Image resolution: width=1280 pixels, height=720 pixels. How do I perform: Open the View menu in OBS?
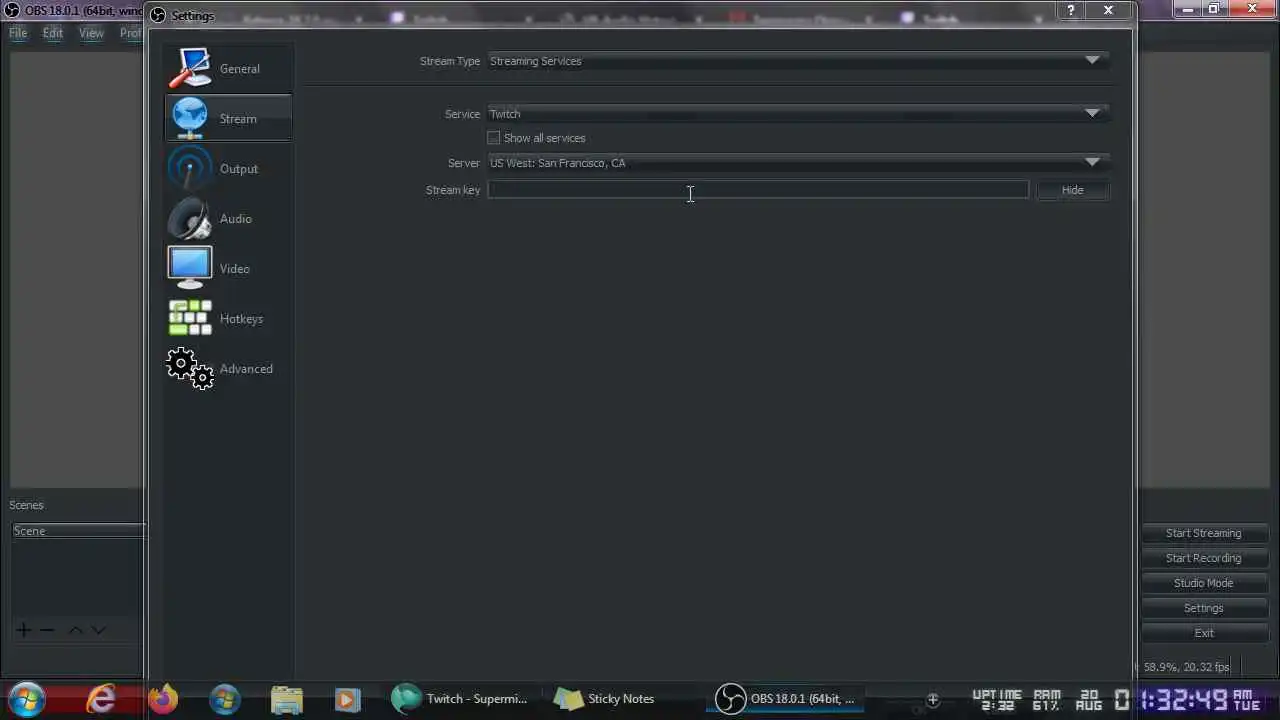point(91,33)
